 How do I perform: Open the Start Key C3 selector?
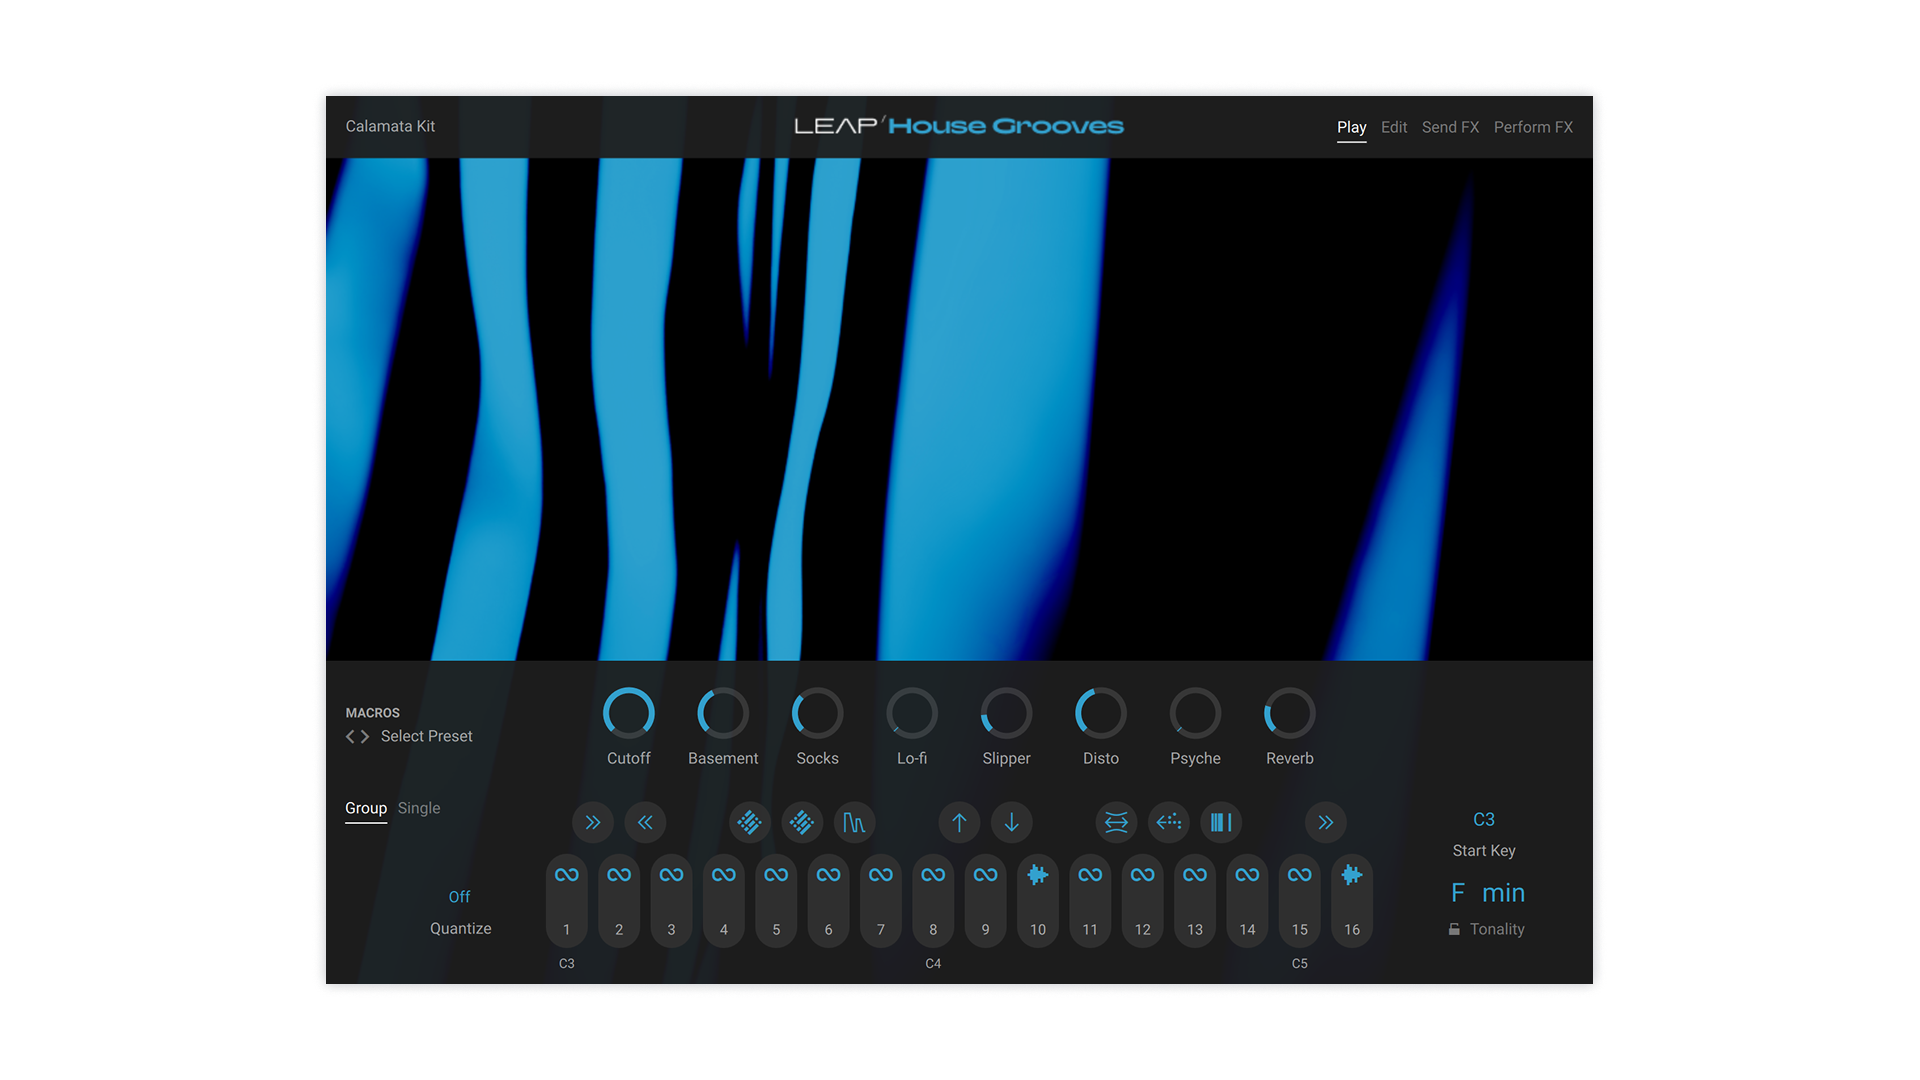click(1483, 820)
